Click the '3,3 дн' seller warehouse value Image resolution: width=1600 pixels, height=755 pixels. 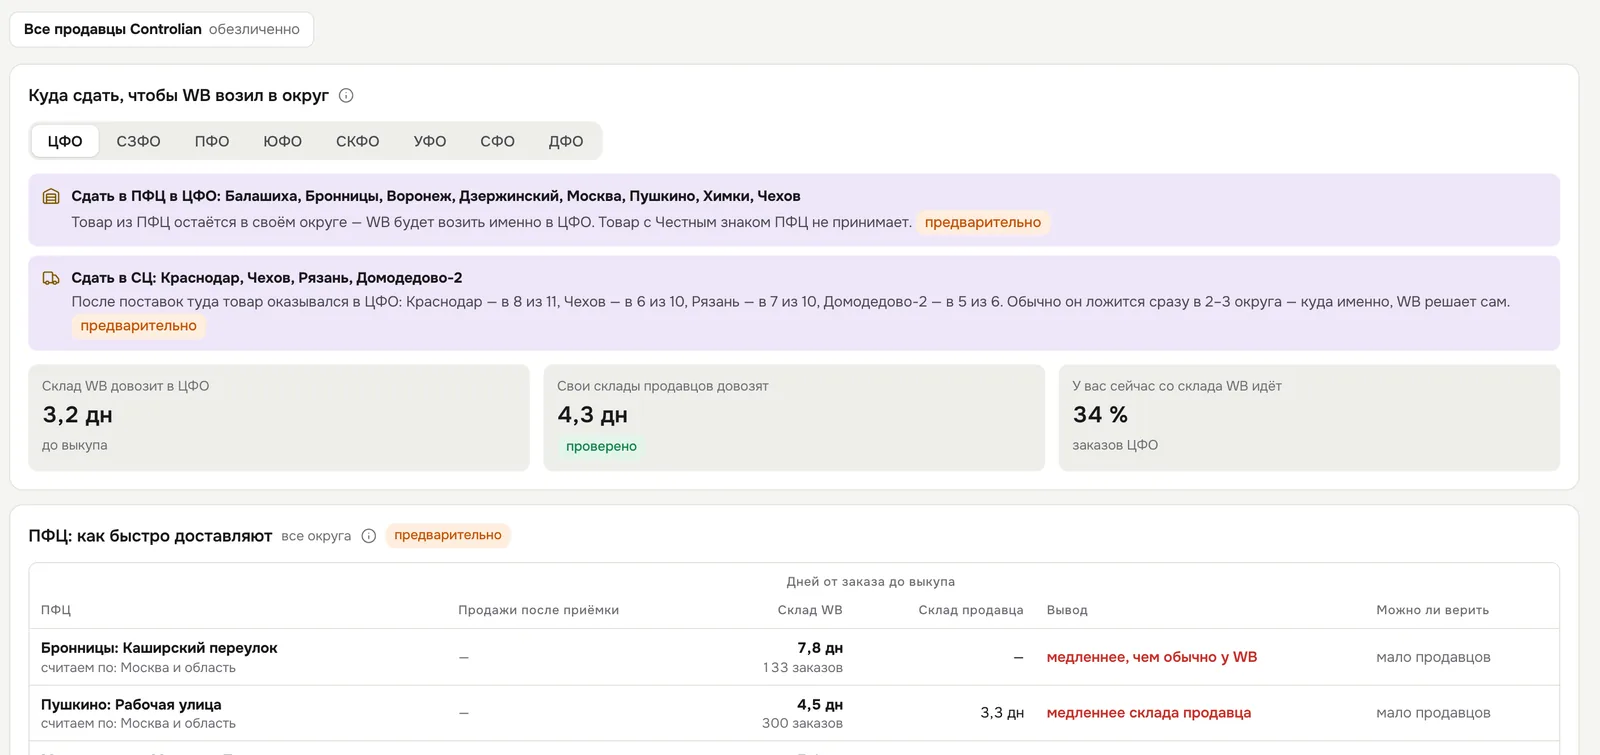1002,713
